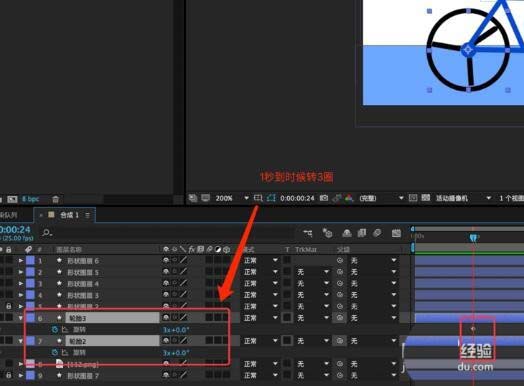The height and width of the screenshot is (386, 524).
Task: Toggle draft 3D icon in timeline
Action: point(328,233)
